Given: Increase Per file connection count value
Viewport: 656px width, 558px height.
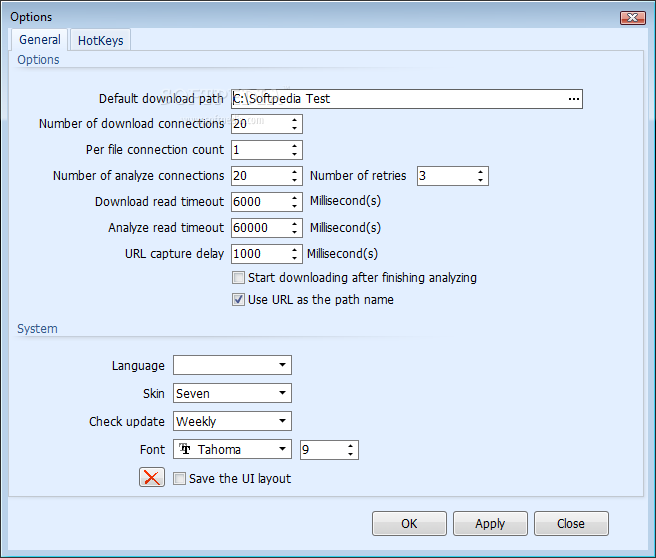Looking at the screenshot, I should (295, 146).
